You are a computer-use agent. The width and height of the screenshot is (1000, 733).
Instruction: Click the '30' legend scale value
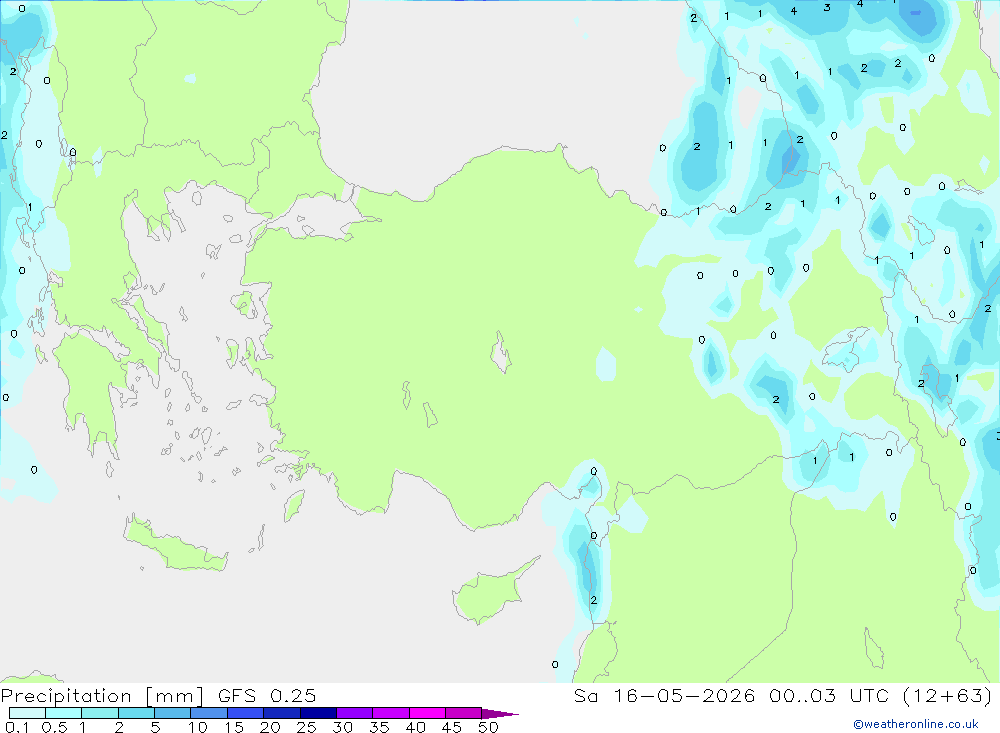pyautogui.click(x=343, y=727)
